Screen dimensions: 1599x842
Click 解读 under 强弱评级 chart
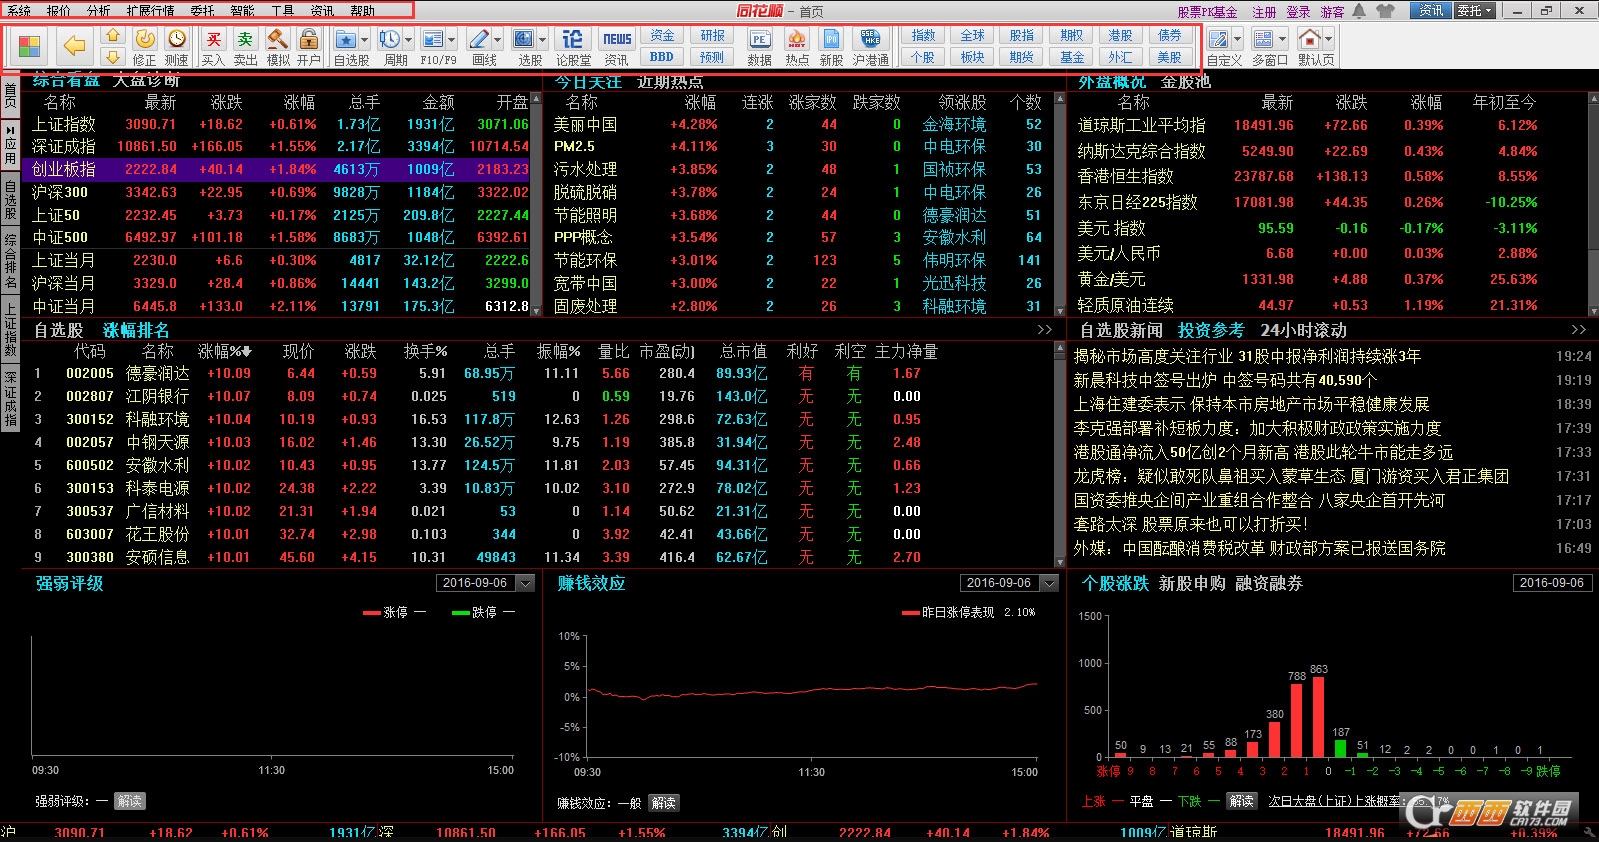click(x=129, y=801)
